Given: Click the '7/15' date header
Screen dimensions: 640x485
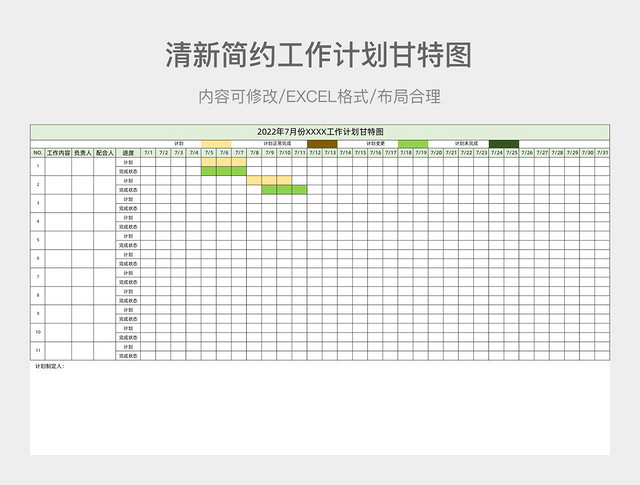Looking at the screenshot, I should (x=360, y=153).
